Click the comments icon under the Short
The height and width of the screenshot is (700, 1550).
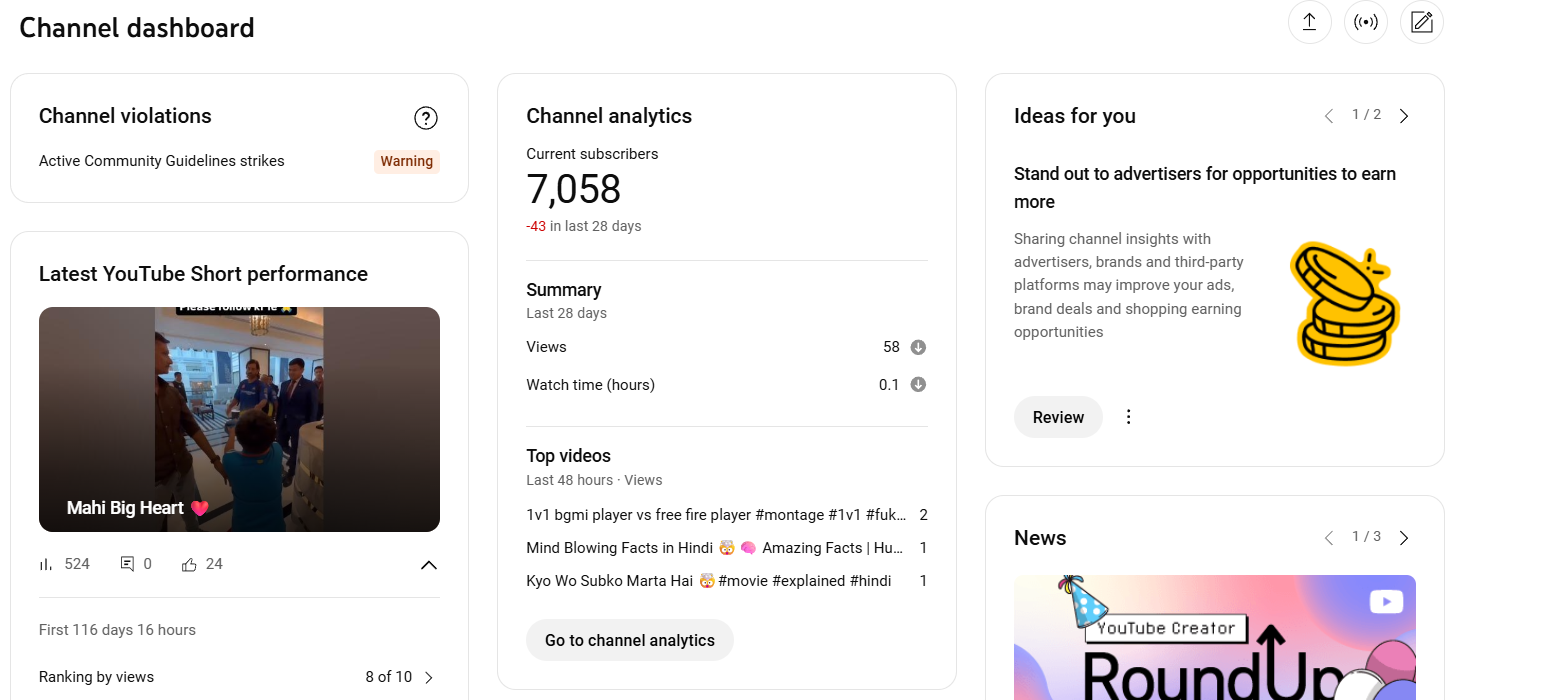click(x=127, y=564)
